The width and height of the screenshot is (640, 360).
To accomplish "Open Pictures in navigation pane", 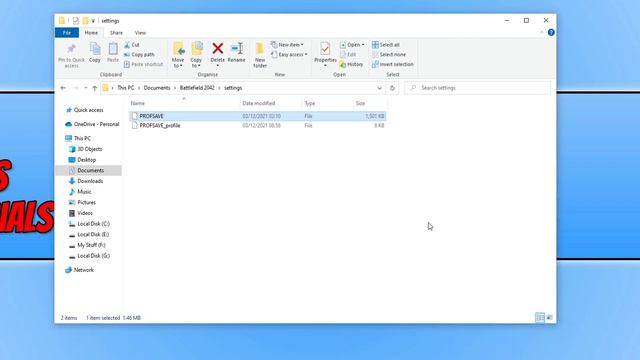I will click(86, 202).
